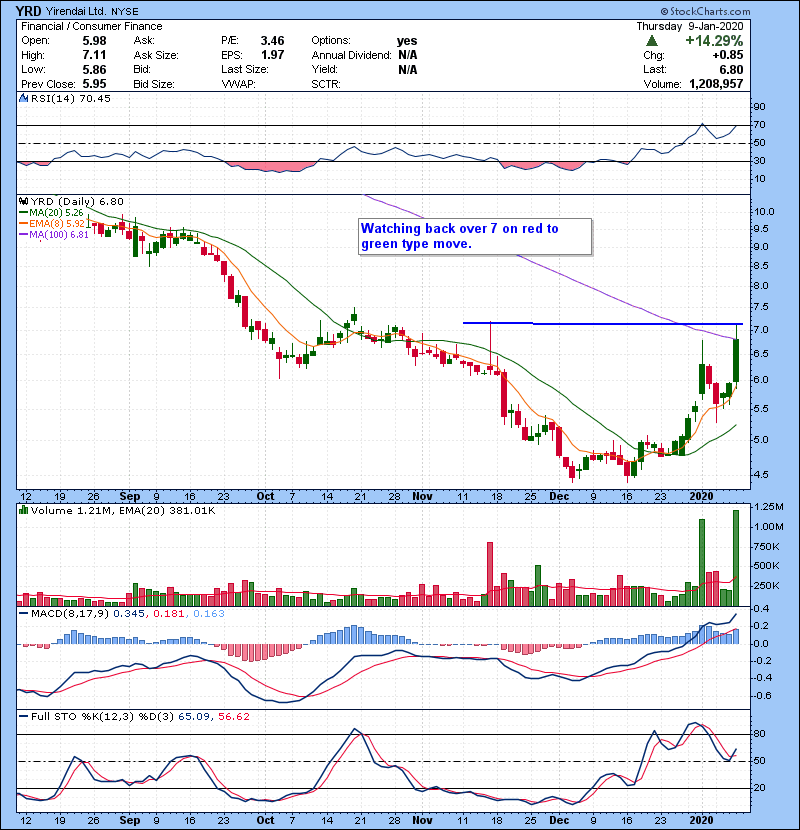Select the MACD signal value 0.181
Screen dimensions: 800x830
pos(169,614)
